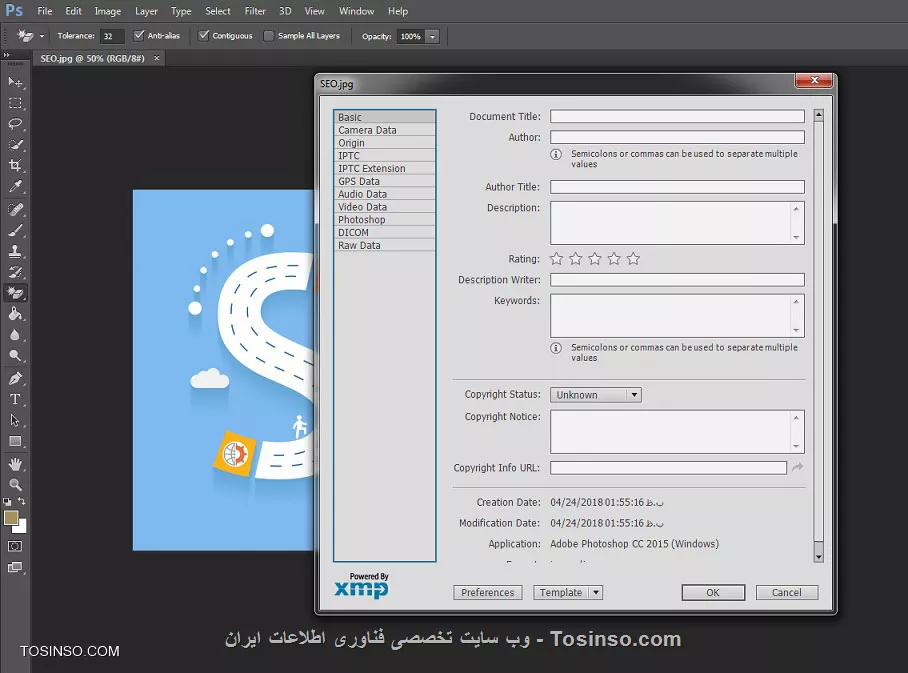Select the Healing Brush tool

coord(15,210)
